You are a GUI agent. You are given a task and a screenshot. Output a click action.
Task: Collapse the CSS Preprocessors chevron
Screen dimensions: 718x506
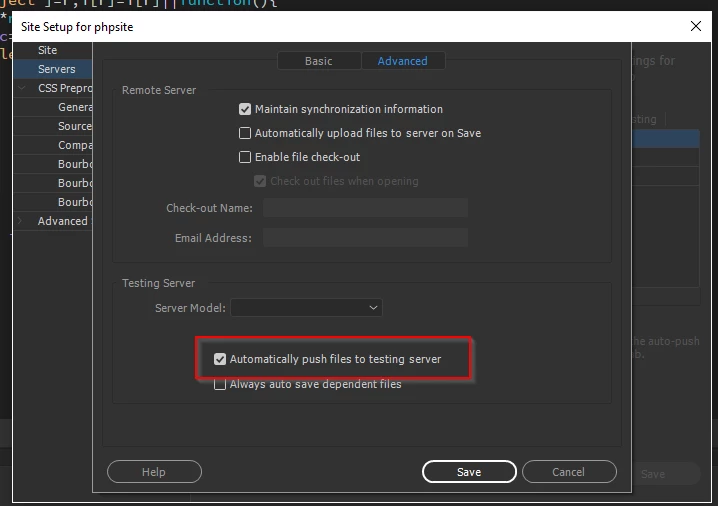click(22, 87)
